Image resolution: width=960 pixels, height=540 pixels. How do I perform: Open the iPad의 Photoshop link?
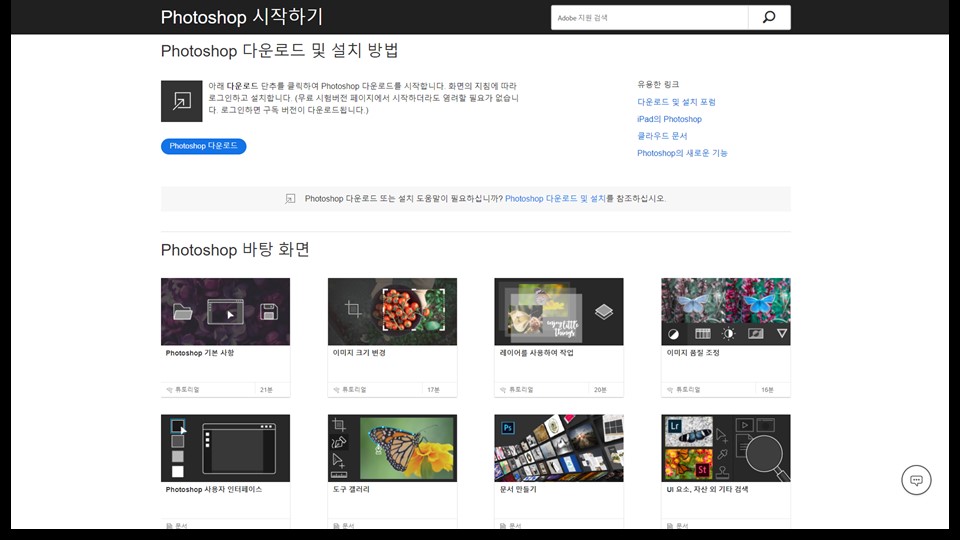(669, 119)
